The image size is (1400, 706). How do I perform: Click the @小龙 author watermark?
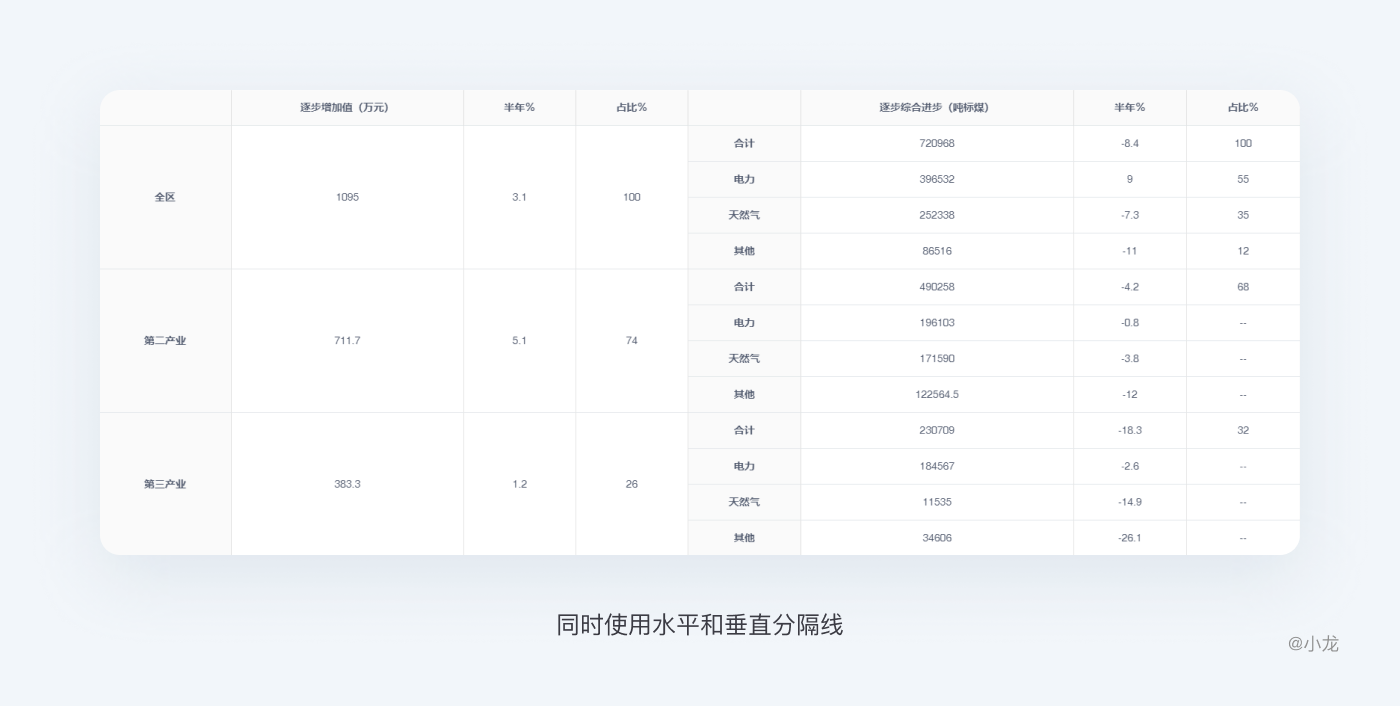(x=1313, y=644)
